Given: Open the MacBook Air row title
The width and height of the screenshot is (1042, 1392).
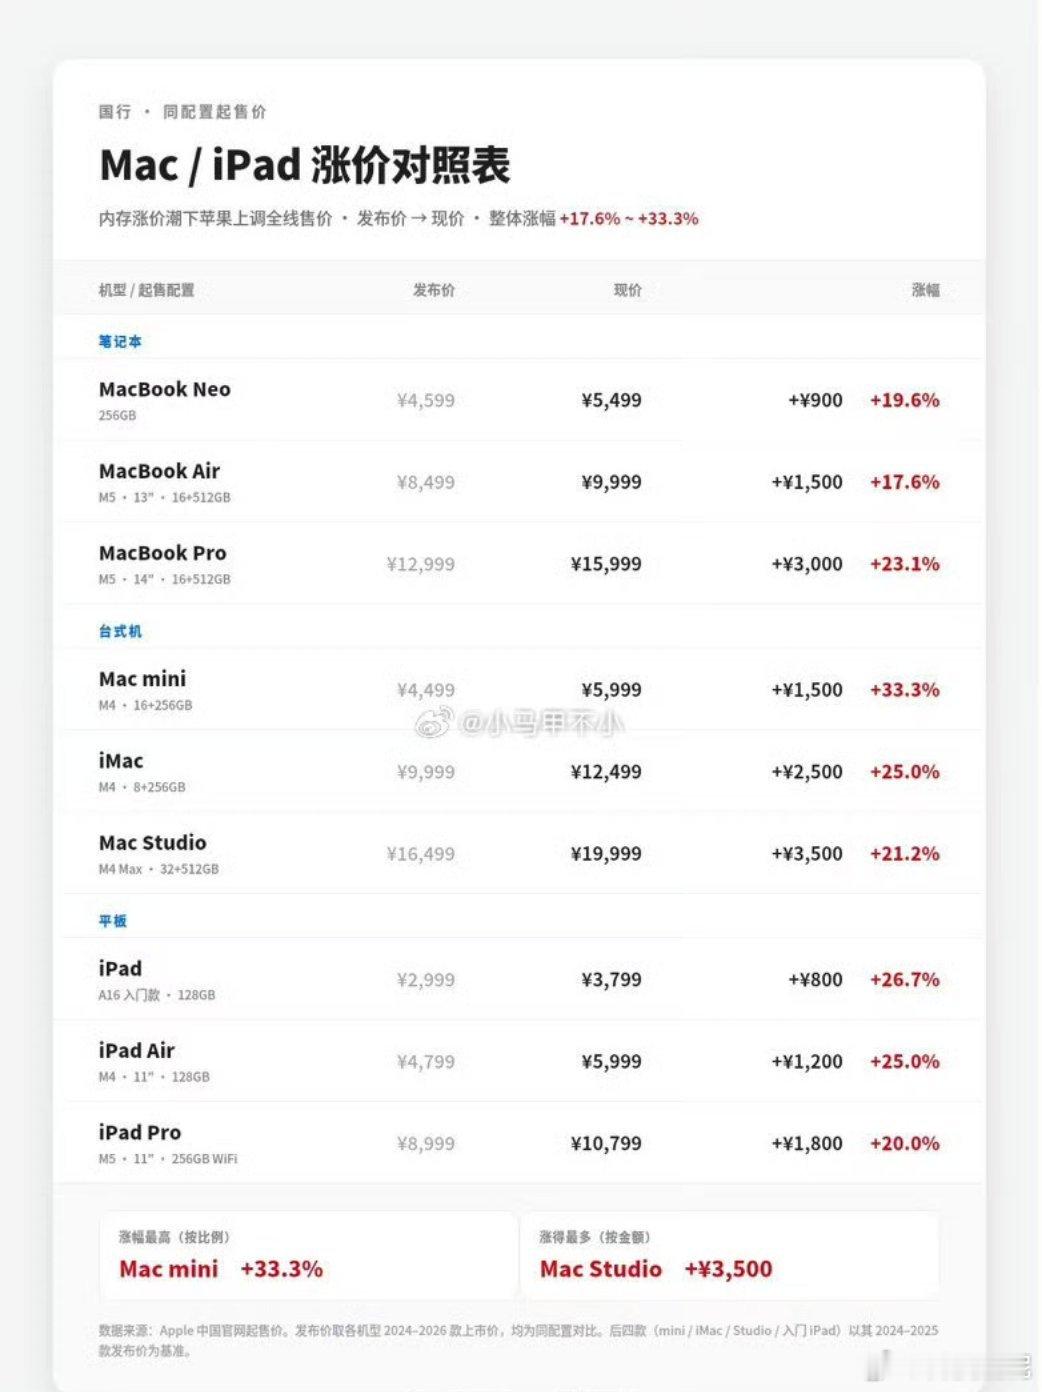Looking at the screenshot, I should (159, 471).
